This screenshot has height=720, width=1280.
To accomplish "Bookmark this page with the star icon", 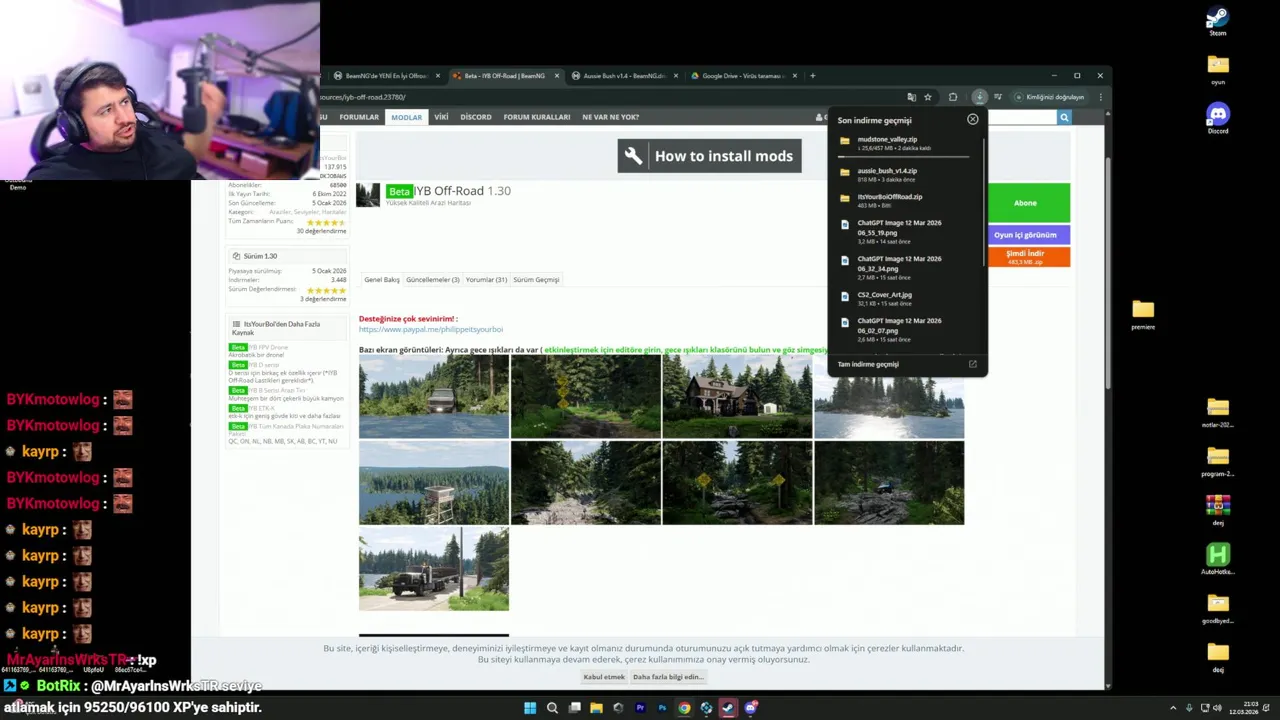I will [928, 97].
